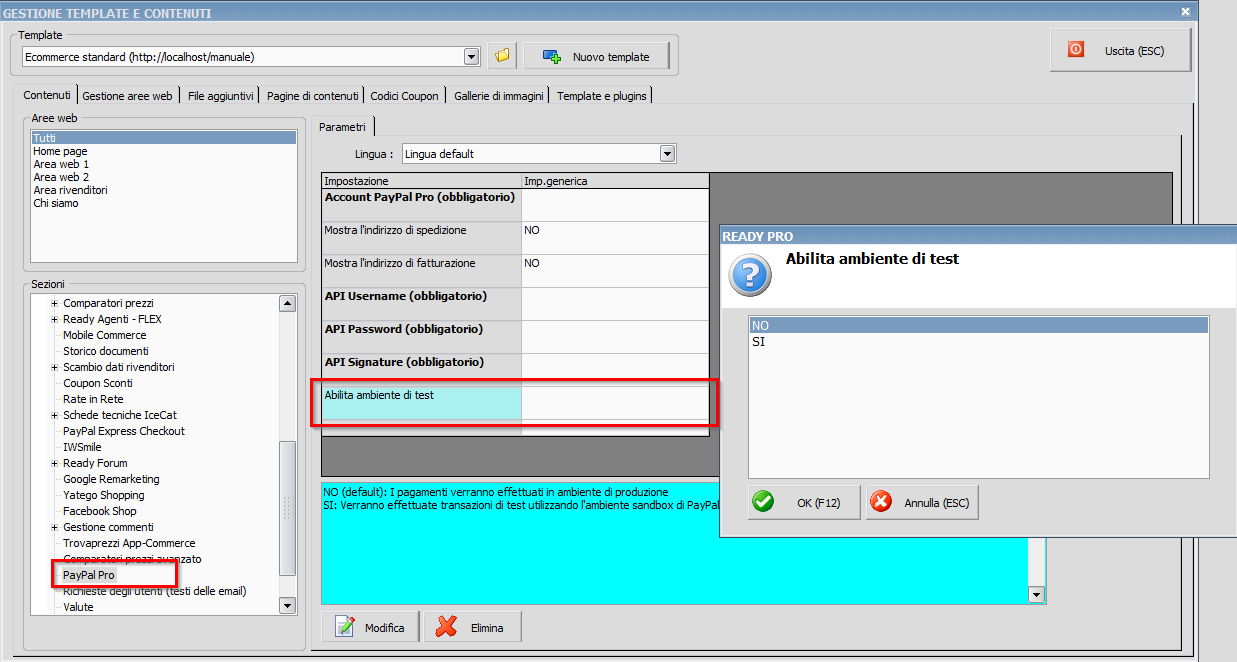
Task: Click Mostra l'indirizzo di spedizione row
Action: tap(515, 238)
